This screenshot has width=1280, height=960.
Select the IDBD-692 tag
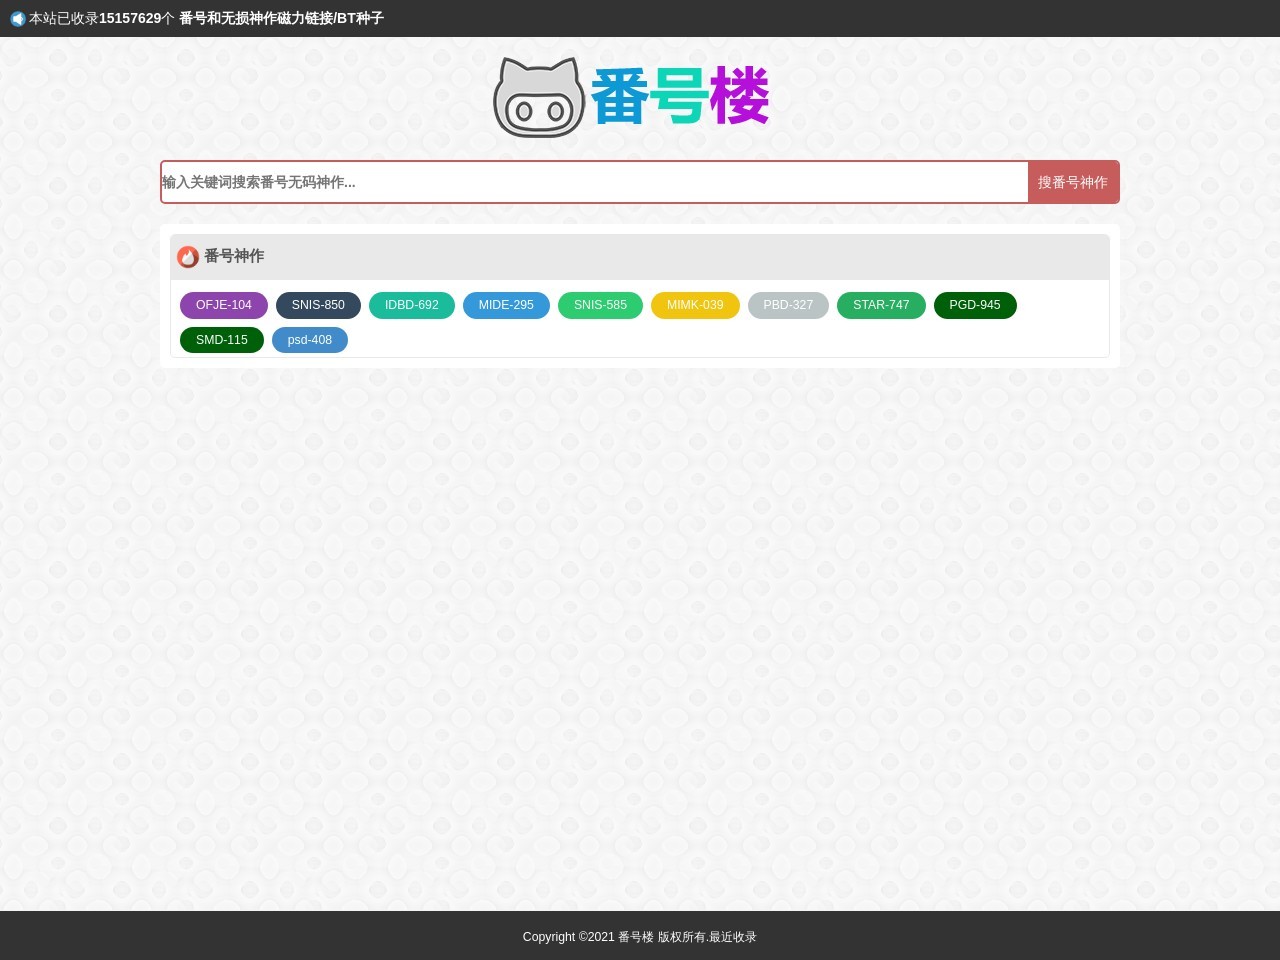point(412,305)
